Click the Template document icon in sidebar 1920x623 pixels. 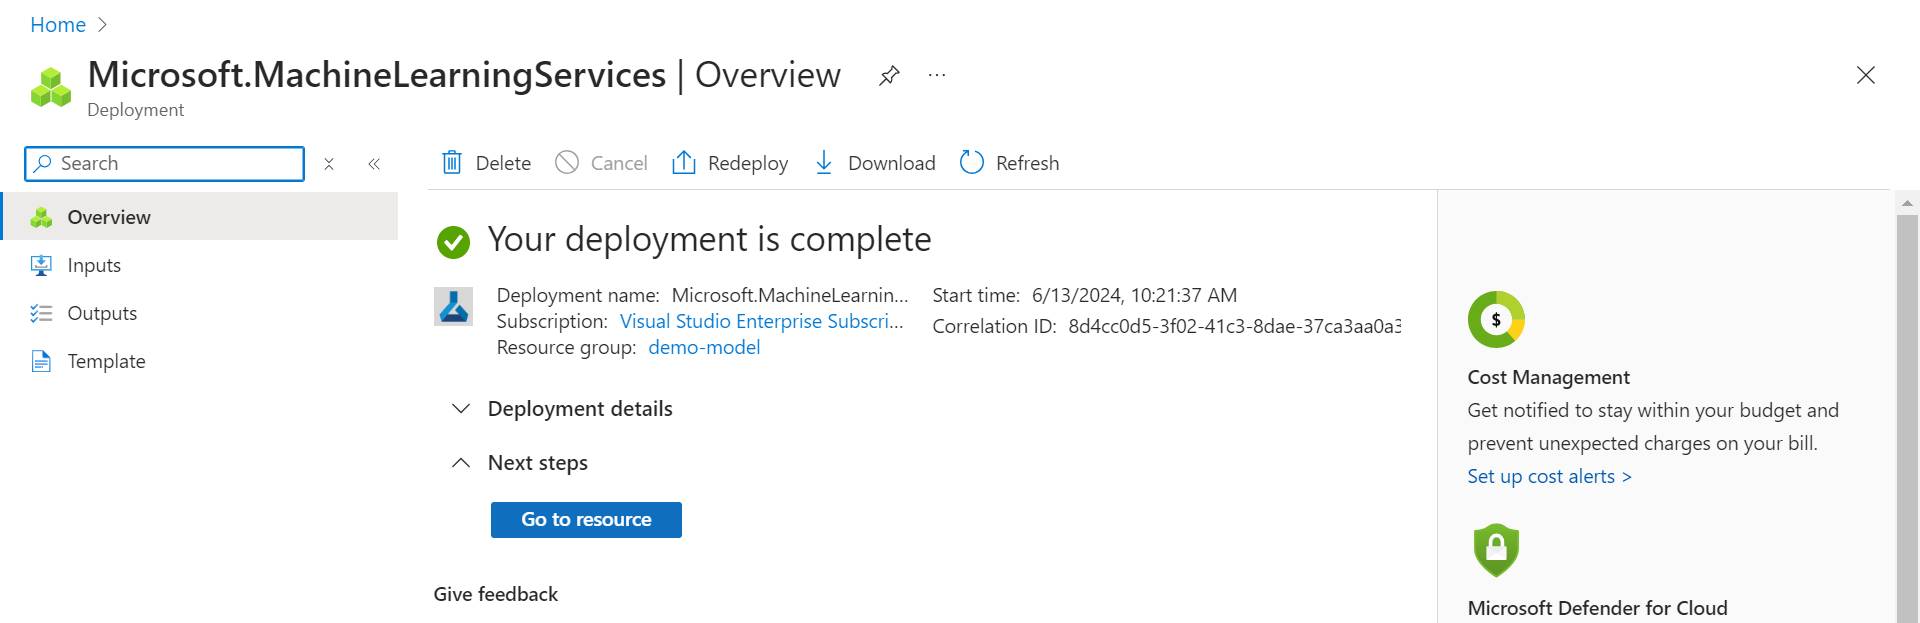pyautogui.click(x=41, y=361)
